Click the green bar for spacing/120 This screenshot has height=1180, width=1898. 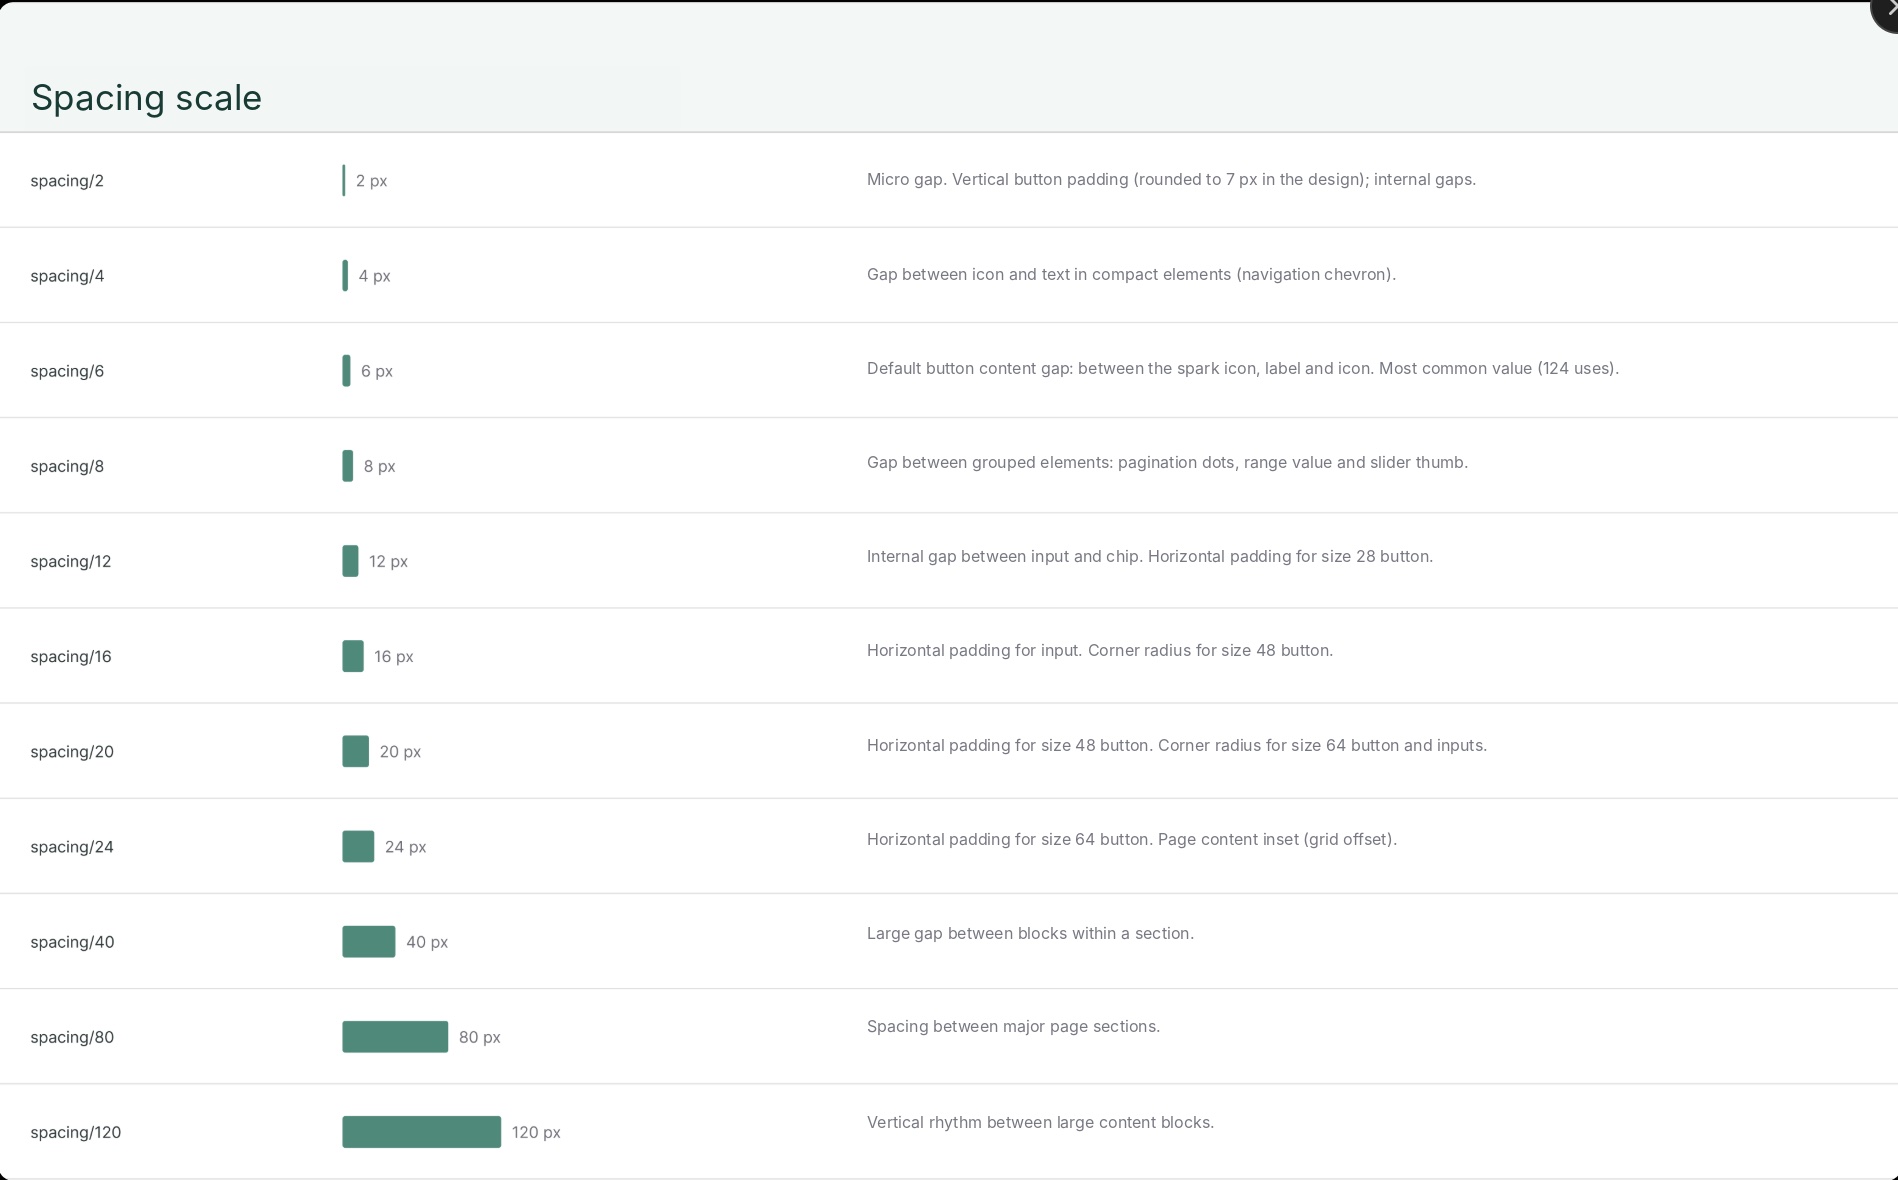(x=421, y=1132)
